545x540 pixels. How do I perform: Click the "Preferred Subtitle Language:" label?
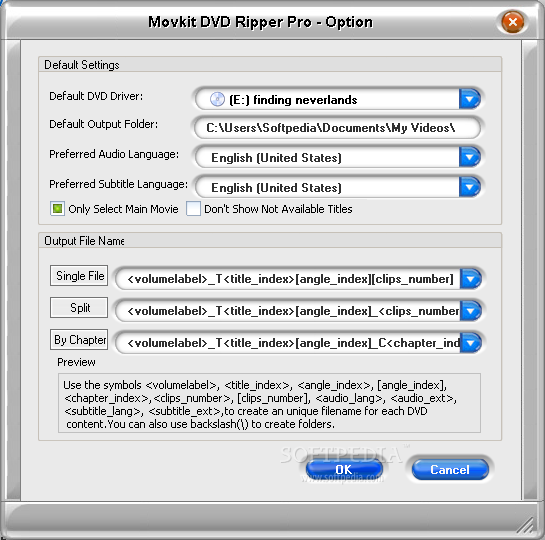click(x=119, y=184)
